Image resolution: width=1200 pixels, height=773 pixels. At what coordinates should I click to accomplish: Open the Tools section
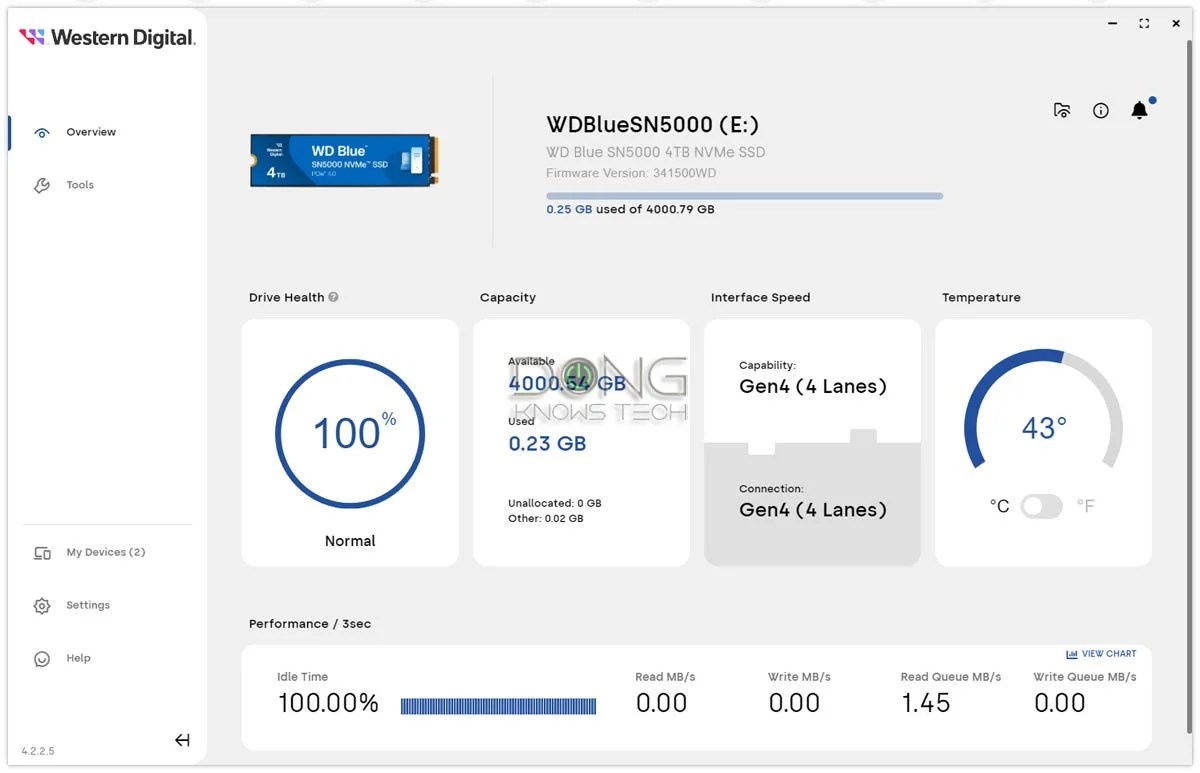pos(80,185)
